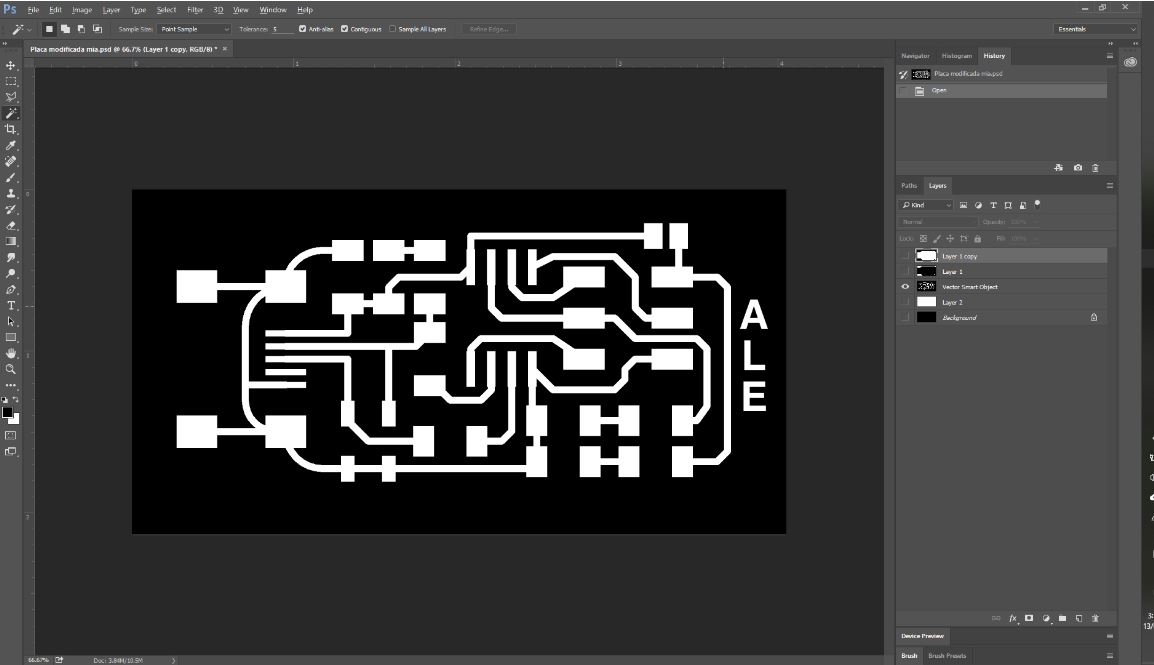The height and width of the screenshot is (665, 1154).
Task: Open the History panel menu
Action: pos(1110,56)
